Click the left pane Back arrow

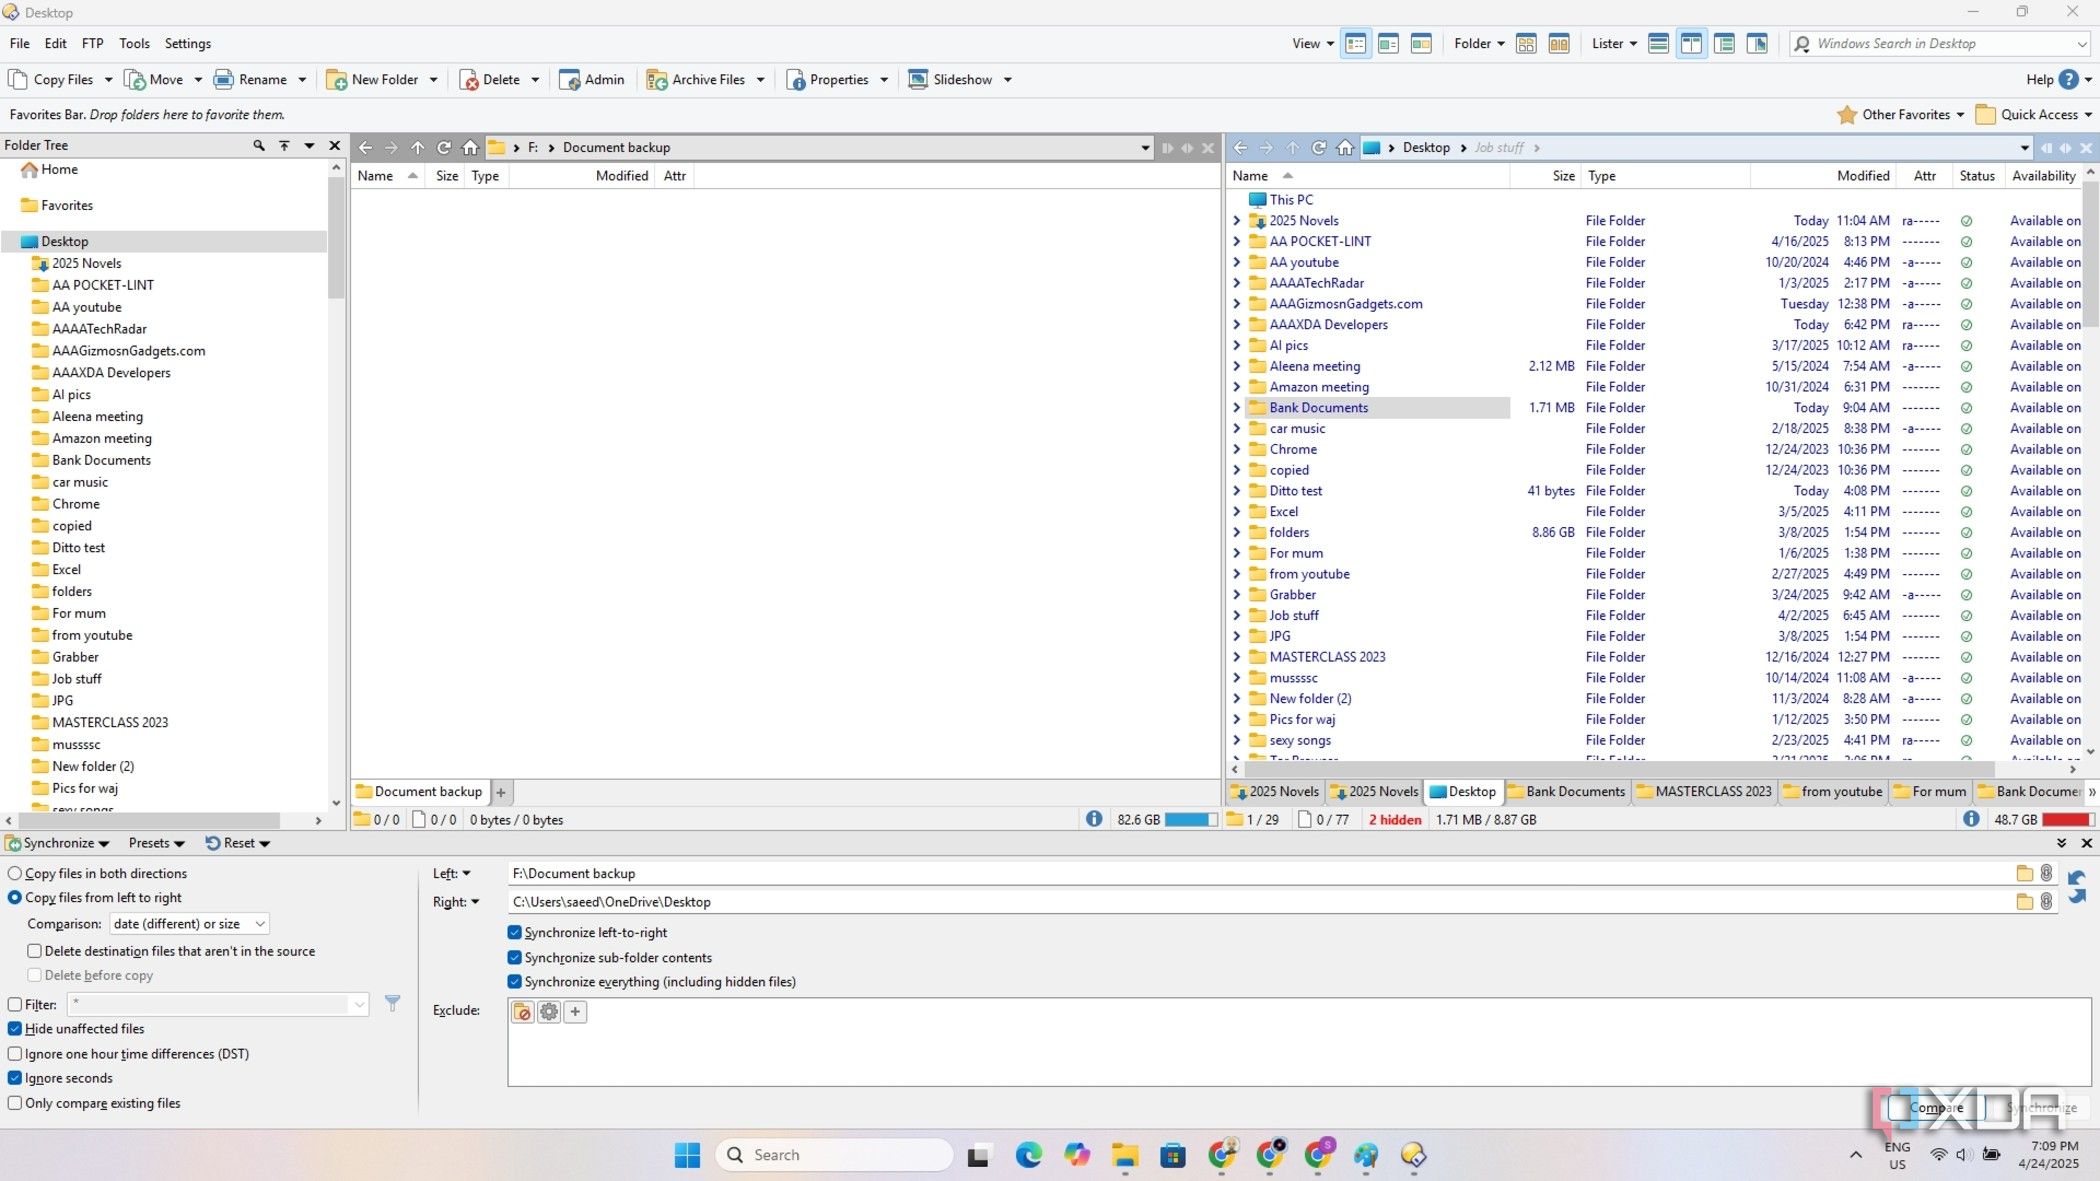point(365,148)
